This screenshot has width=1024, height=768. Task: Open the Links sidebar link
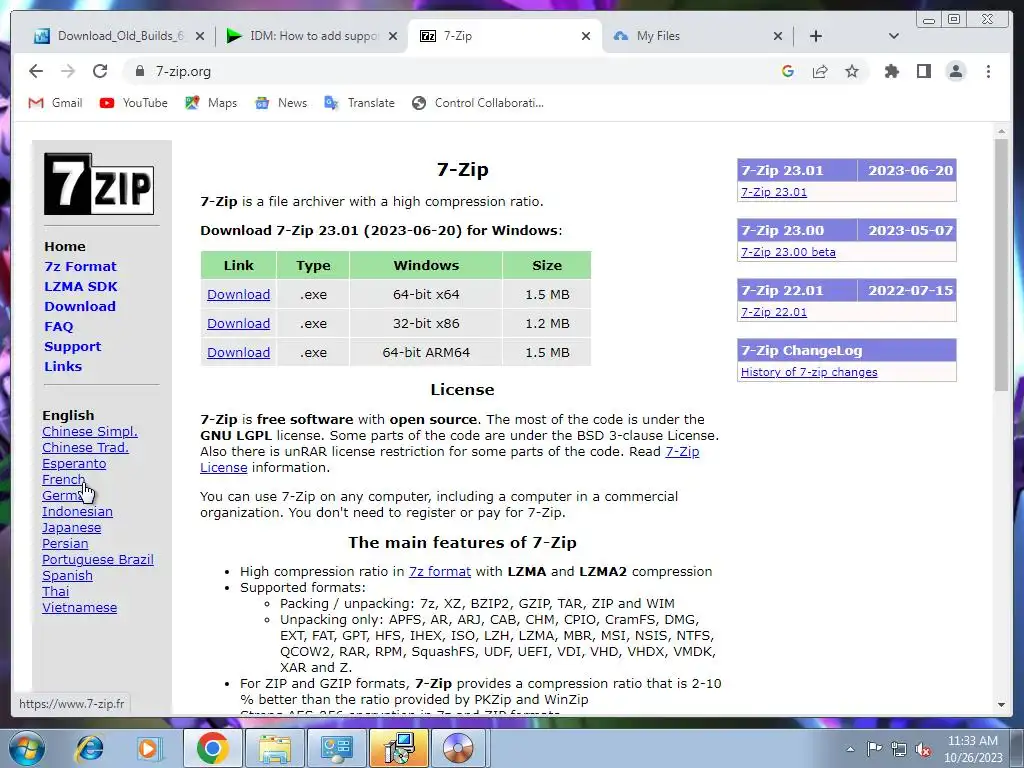[63, 366]
